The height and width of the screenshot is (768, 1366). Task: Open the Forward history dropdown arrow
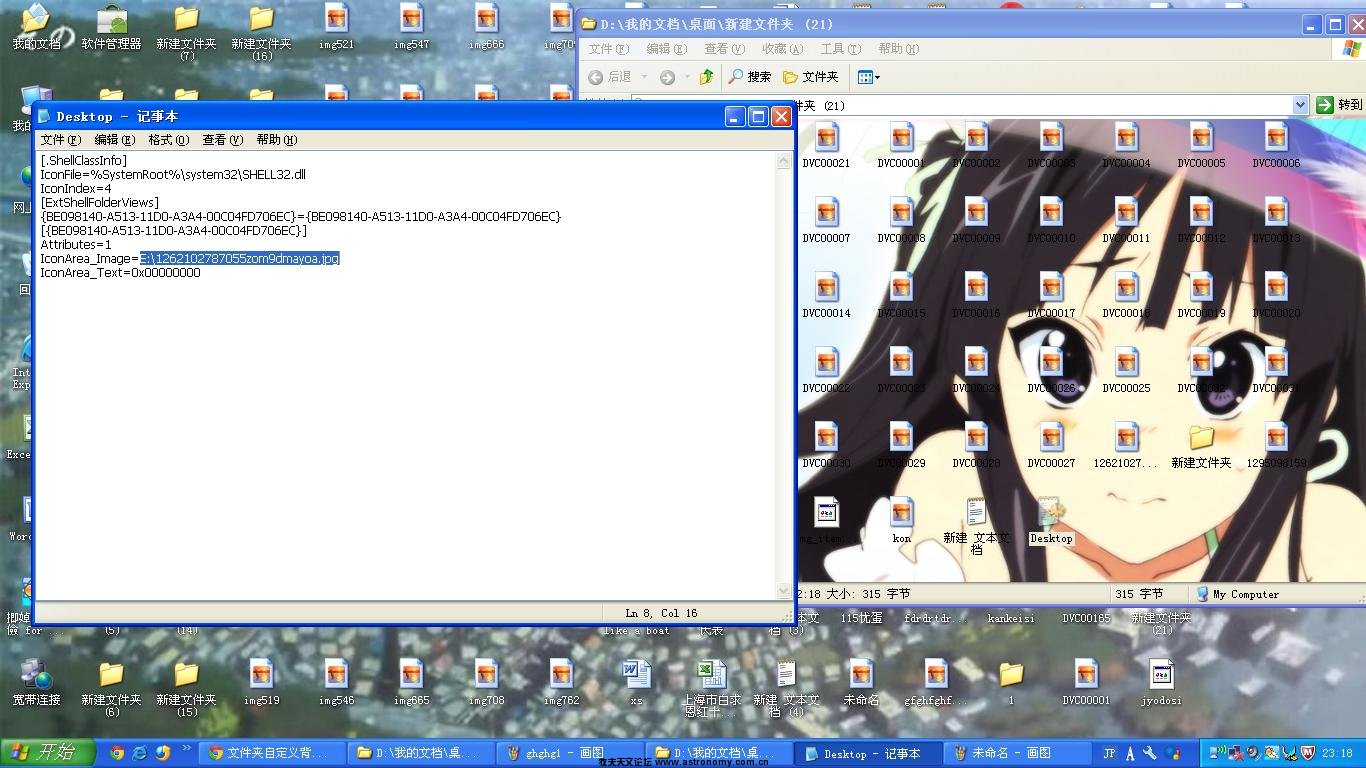[x=685, y=77]
